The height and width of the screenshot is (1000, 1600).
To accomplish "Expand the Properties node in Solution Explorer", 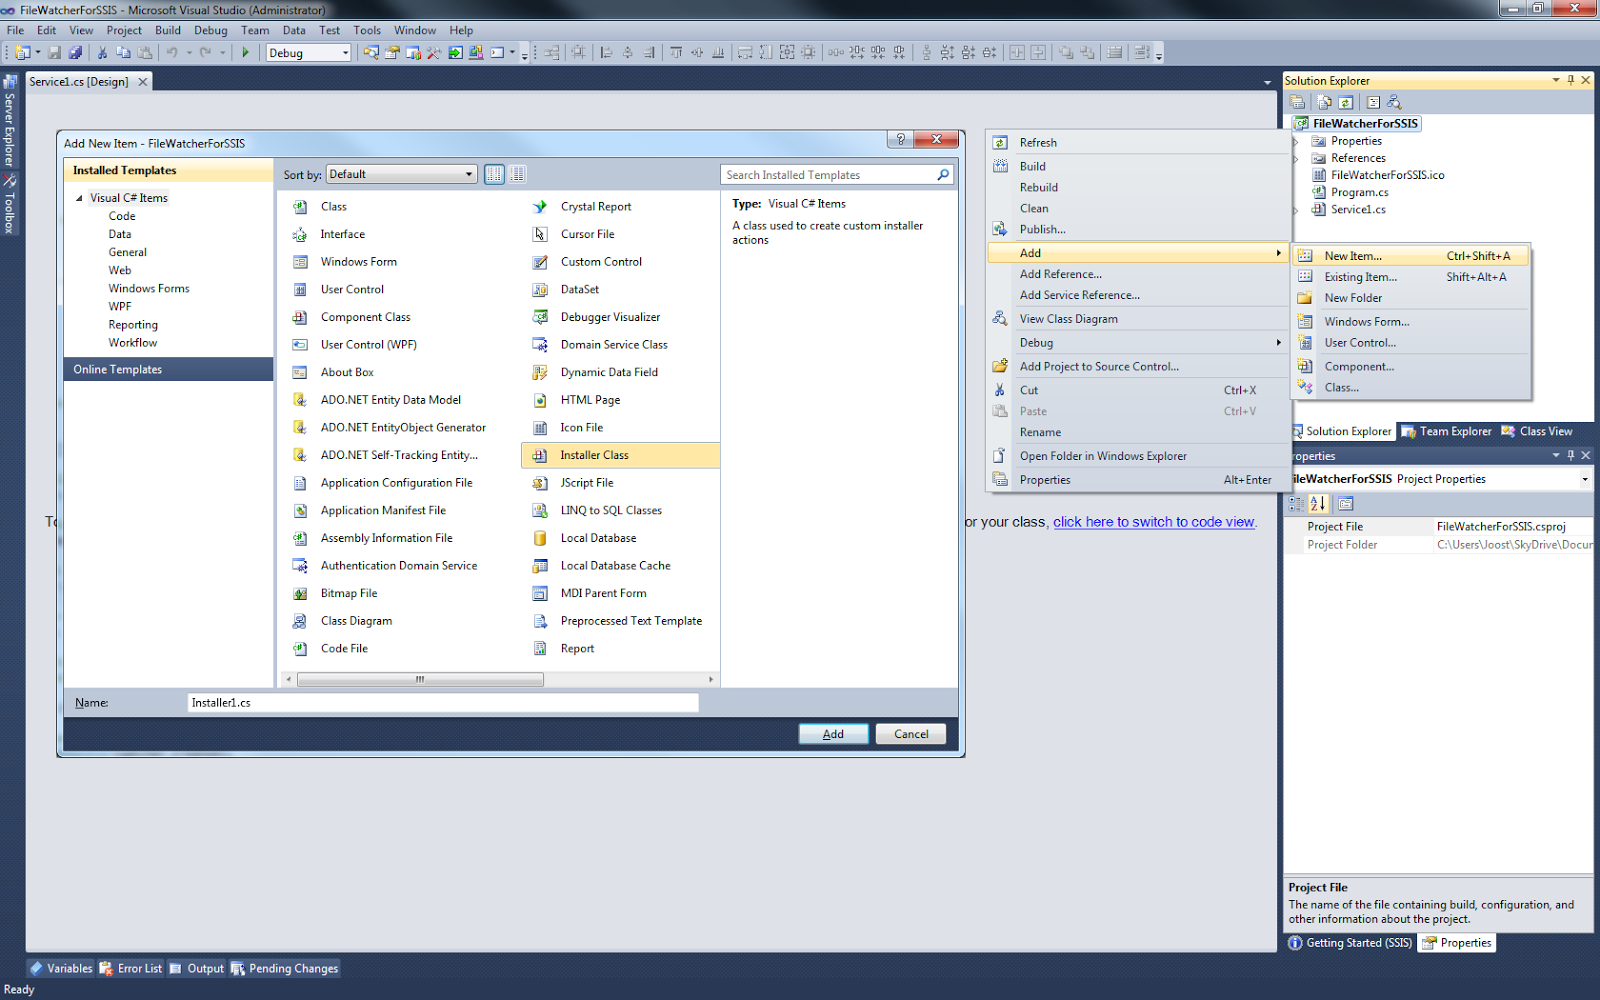I will tap(1296, 142).
